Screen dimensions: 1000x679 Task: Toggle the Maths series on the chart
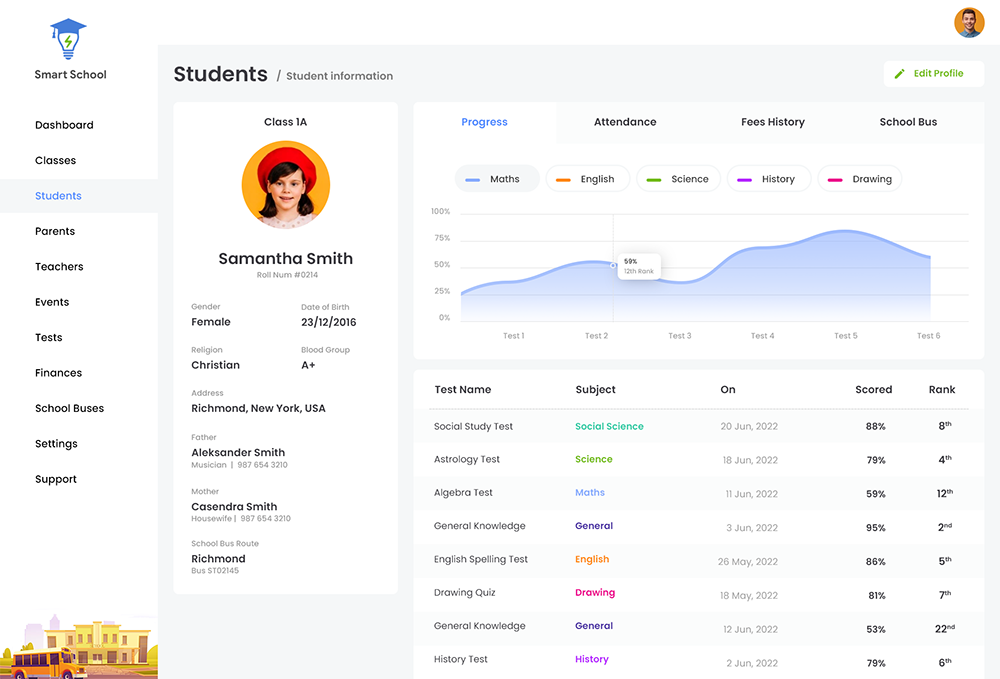497,178
